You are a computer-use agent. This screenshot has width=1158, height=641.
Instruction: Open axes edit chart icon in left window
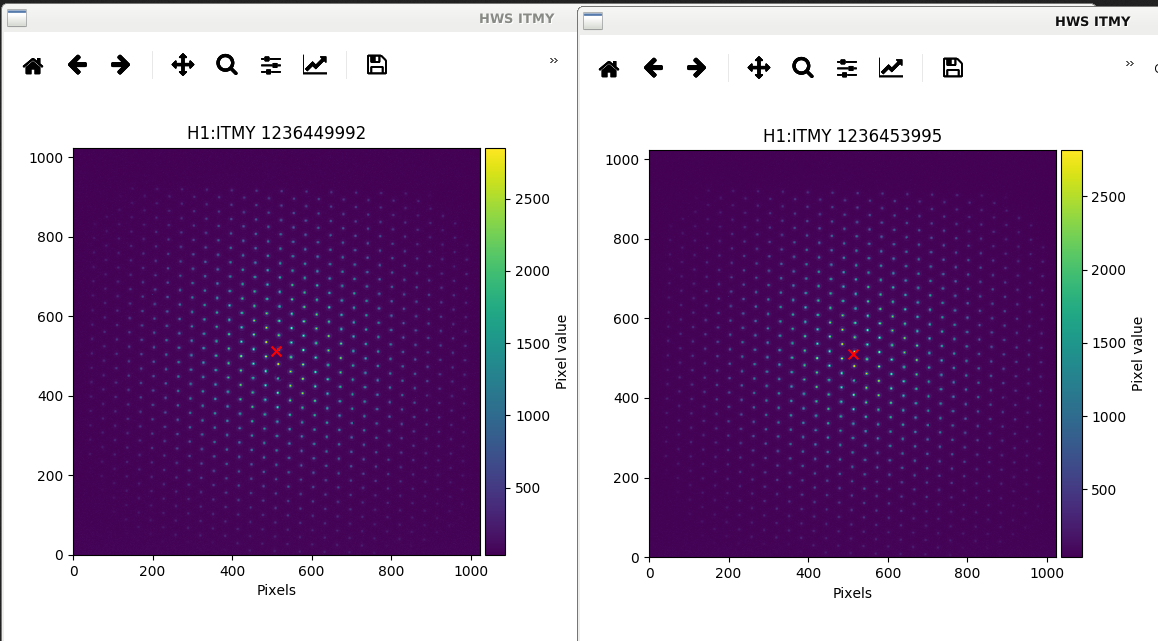pos(315,65)
